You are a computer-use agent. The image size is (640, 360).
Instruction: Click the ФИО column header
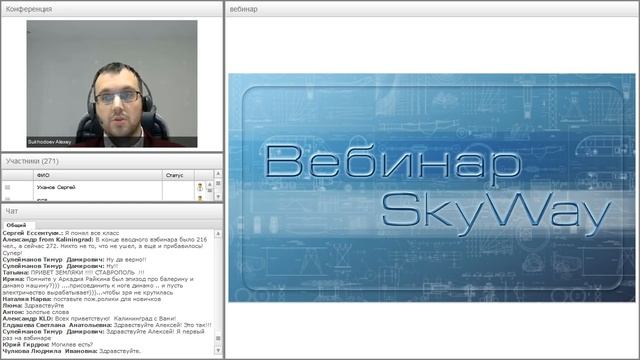point(98,175)
